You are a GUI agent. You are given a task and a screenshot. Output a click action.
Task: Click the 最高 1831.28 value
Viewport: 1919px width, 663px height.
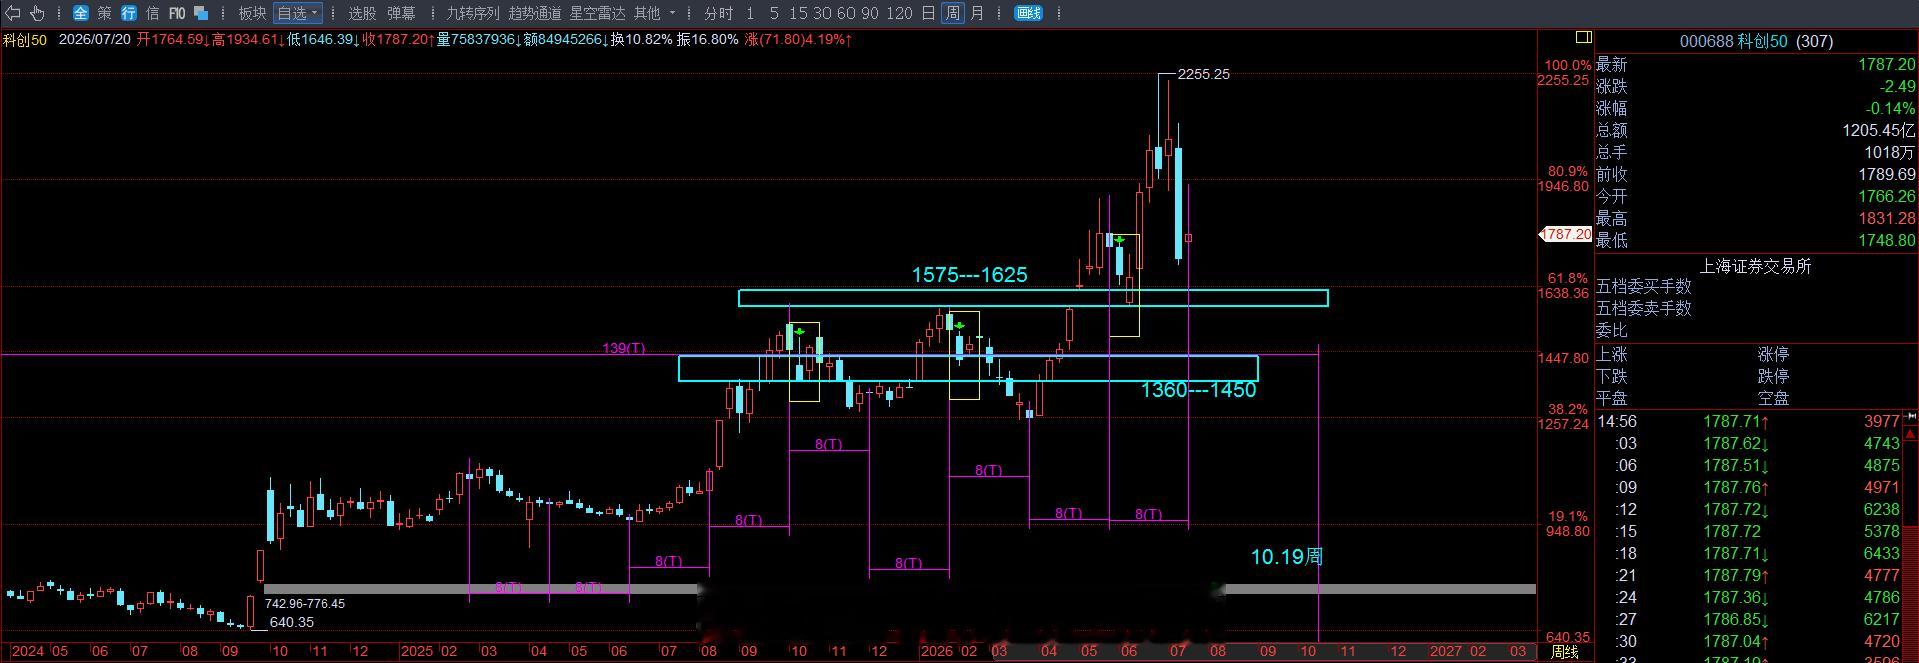tap(1886, 218)
